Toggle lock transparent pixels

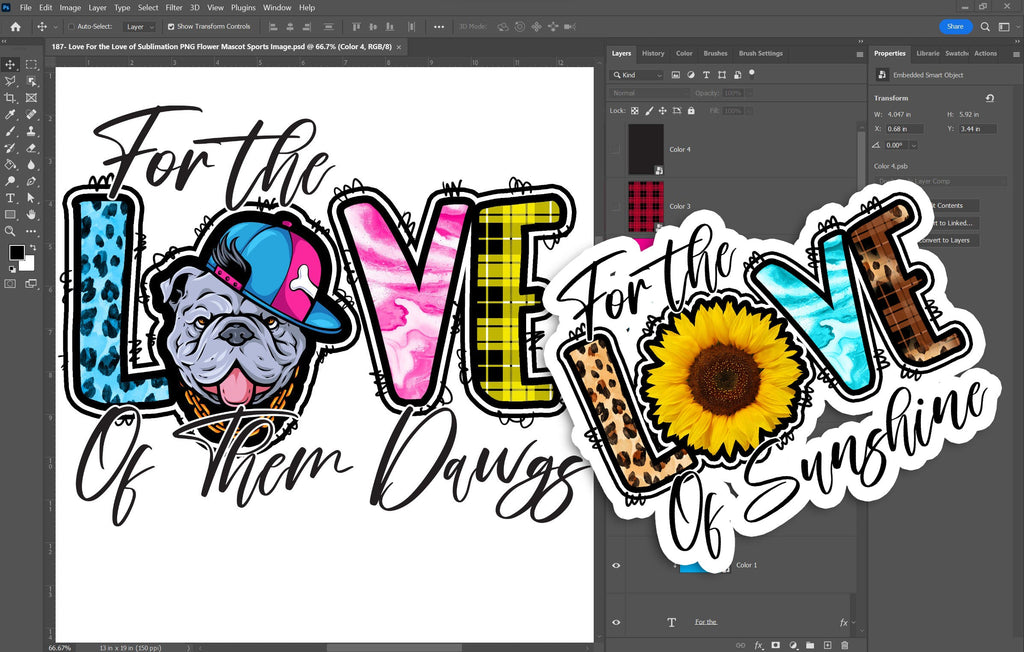(634, 111)
